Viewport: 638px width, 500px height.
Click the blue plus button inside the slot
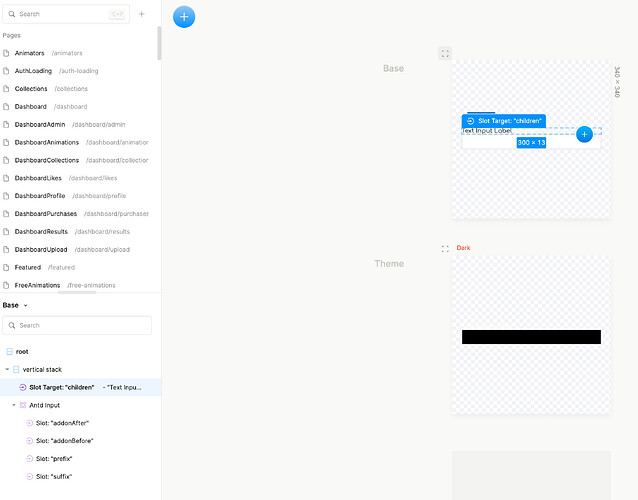[x=584, y=134]
